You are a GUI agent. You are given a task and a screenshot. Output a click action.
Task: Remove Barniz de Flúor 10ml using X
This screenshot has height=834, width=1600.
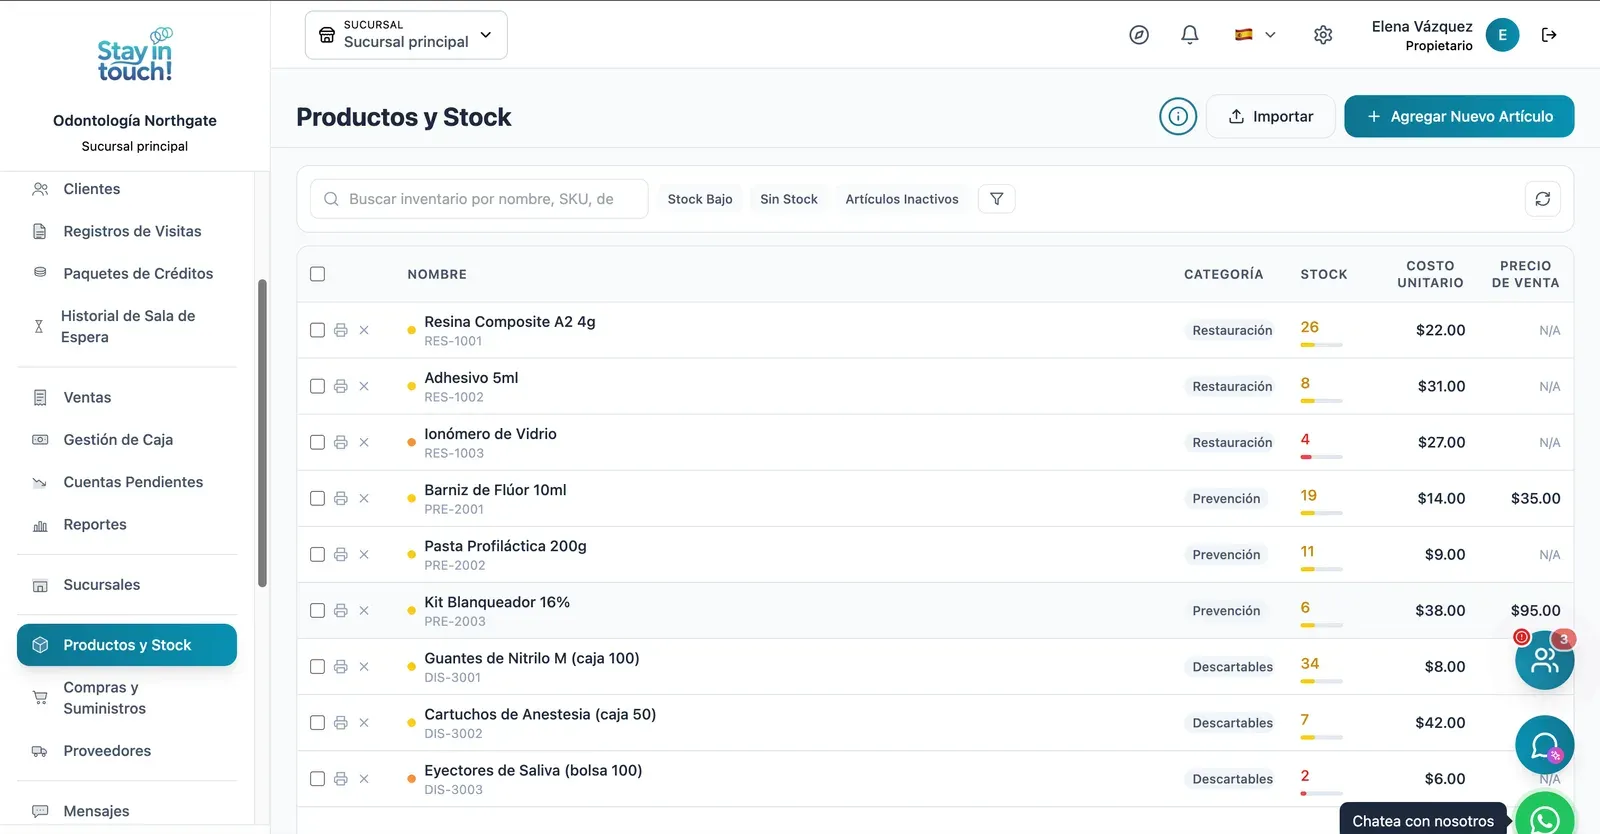click(x=364, y=498)
